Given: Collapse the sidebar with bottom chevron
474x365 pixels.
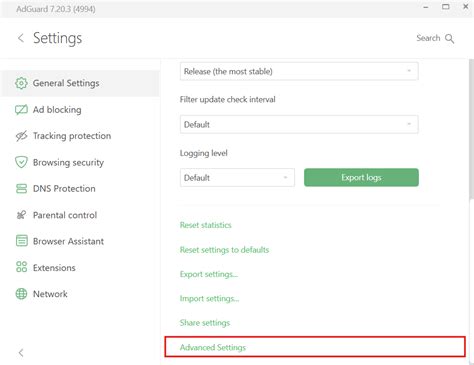Looking at the screenshot, I should 21,353.
